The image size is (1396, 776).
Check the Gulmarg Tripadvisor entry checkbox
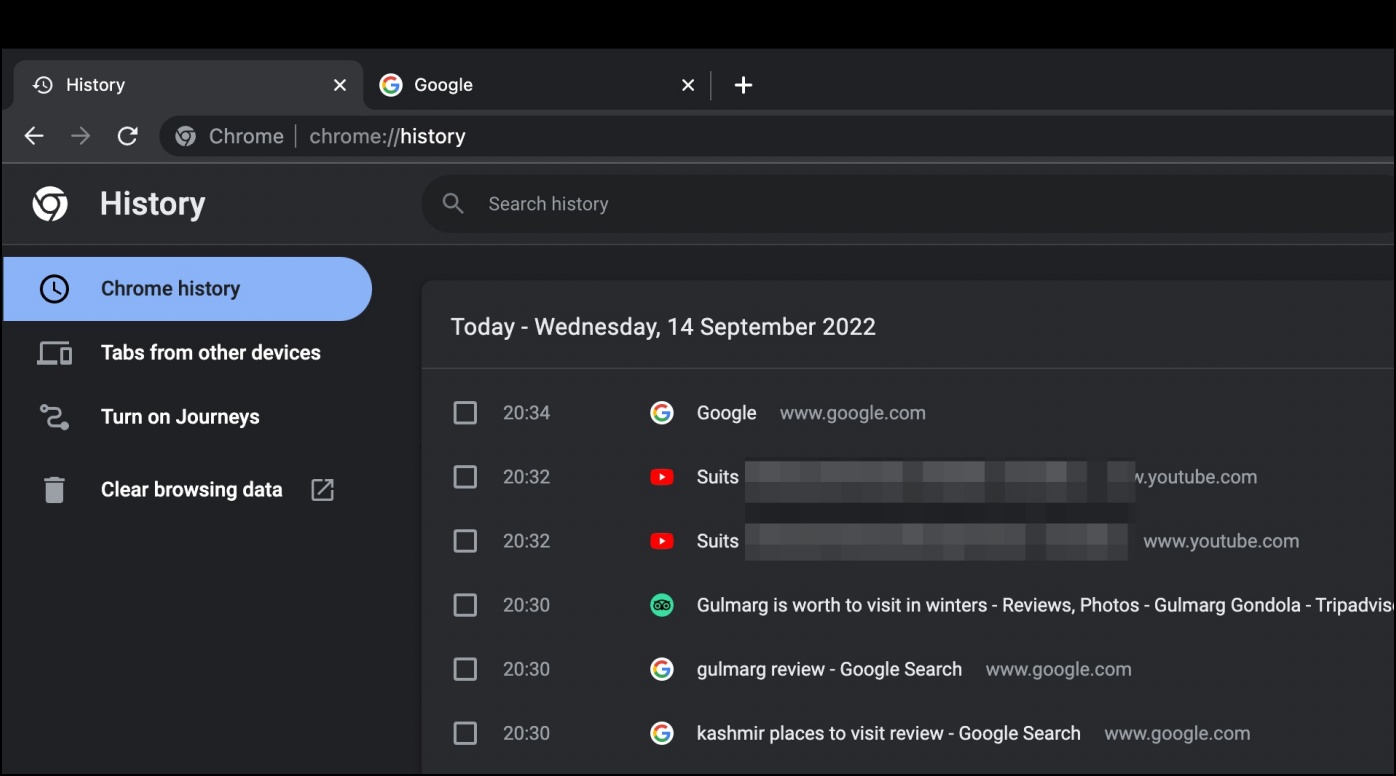(x=465, y=605)
